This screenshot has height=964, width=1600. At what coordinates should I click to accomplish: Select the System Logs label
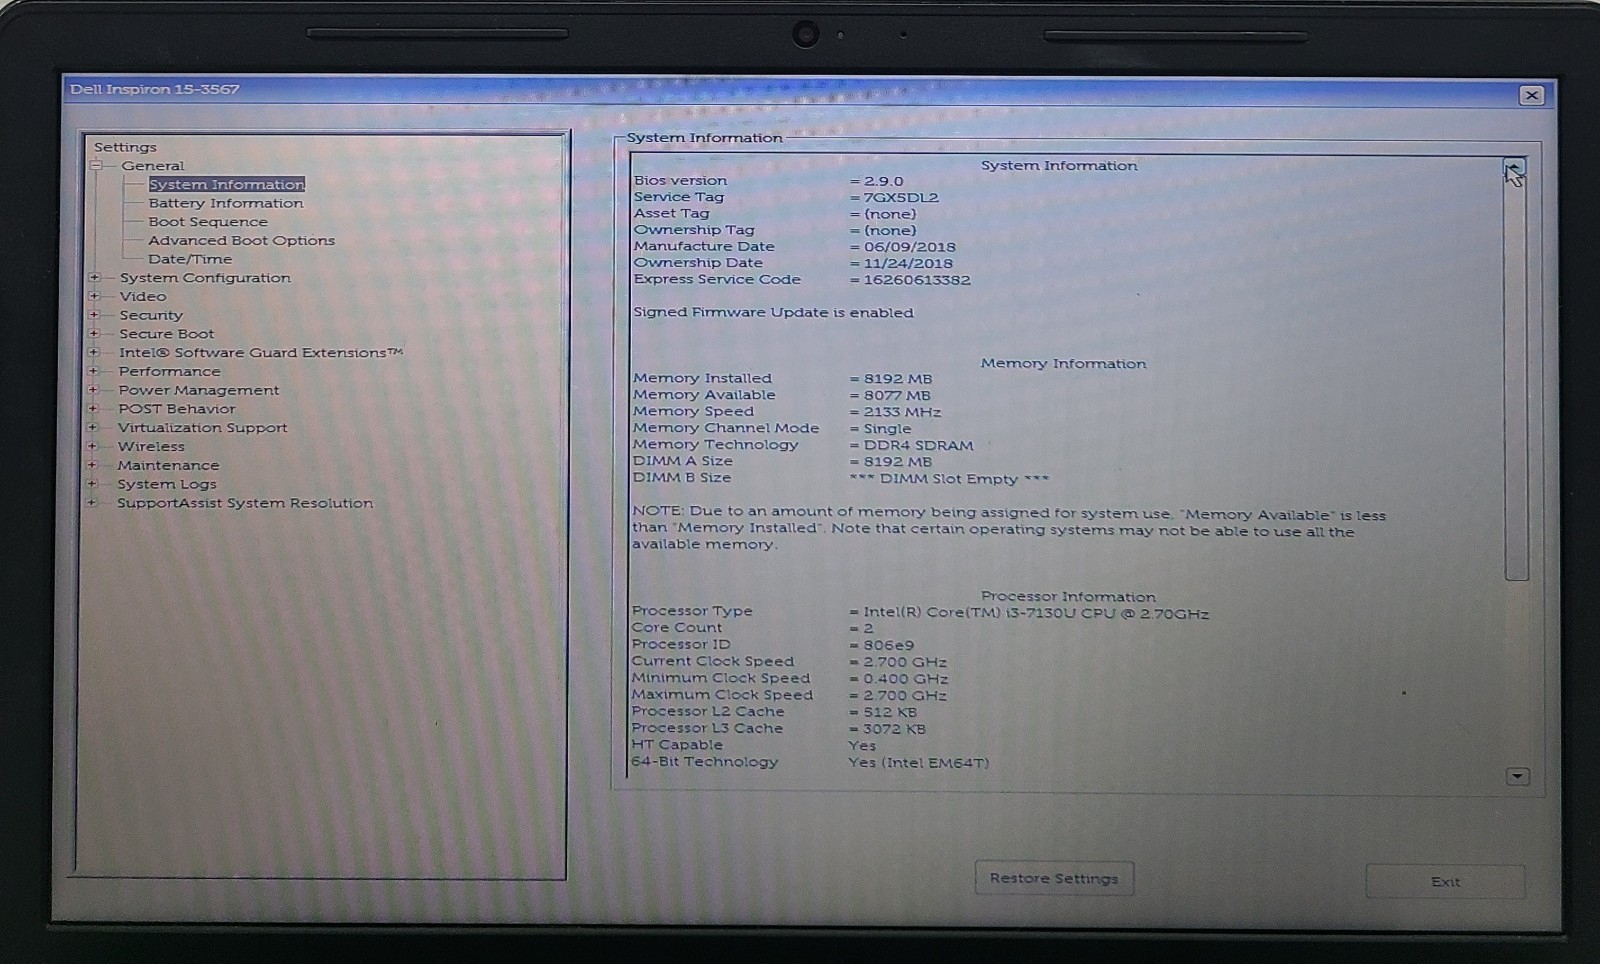(x=167, y=484)
